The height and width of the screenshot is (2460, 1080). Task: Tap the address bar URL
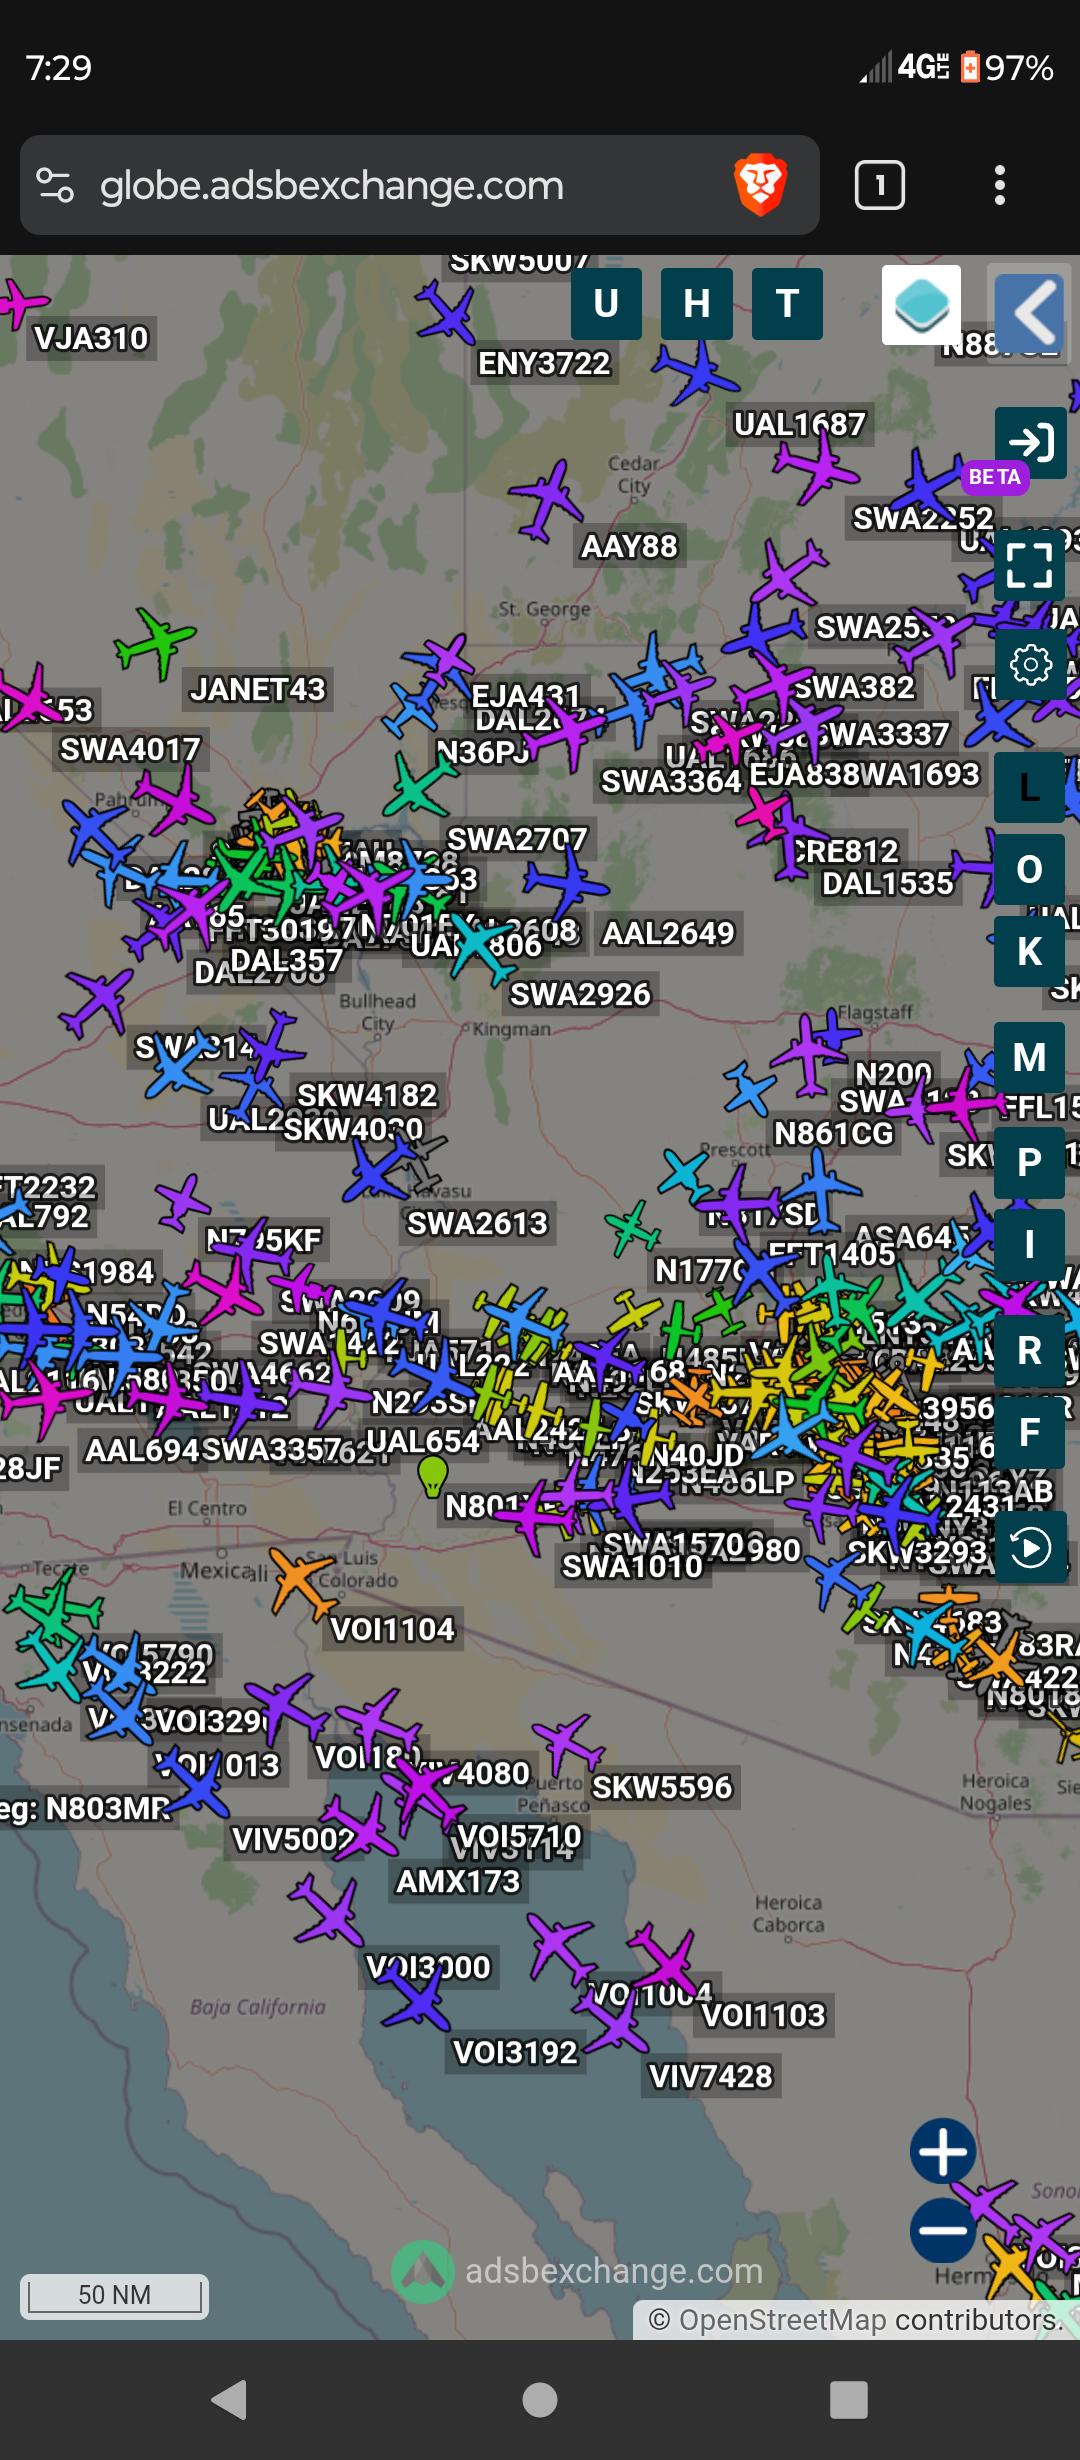click(332, 186)
